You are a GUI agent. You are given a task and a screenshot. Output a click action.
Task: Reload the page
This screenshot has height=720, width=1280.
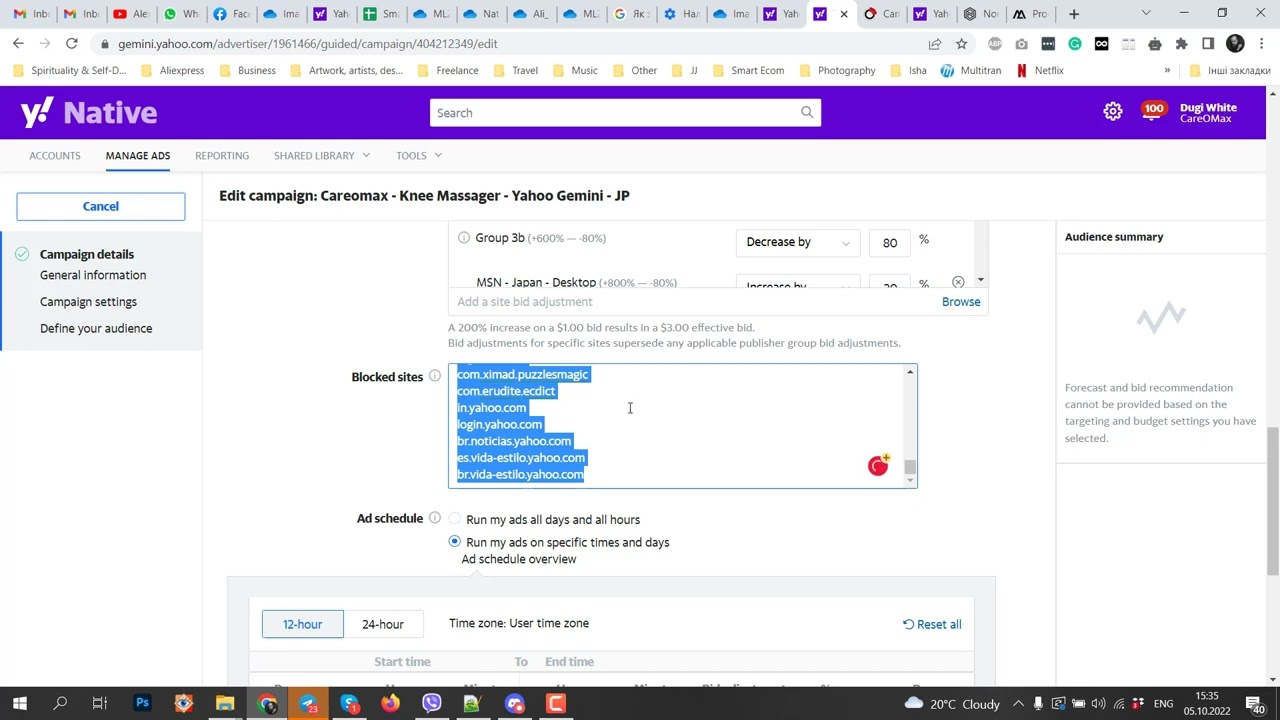71,44
